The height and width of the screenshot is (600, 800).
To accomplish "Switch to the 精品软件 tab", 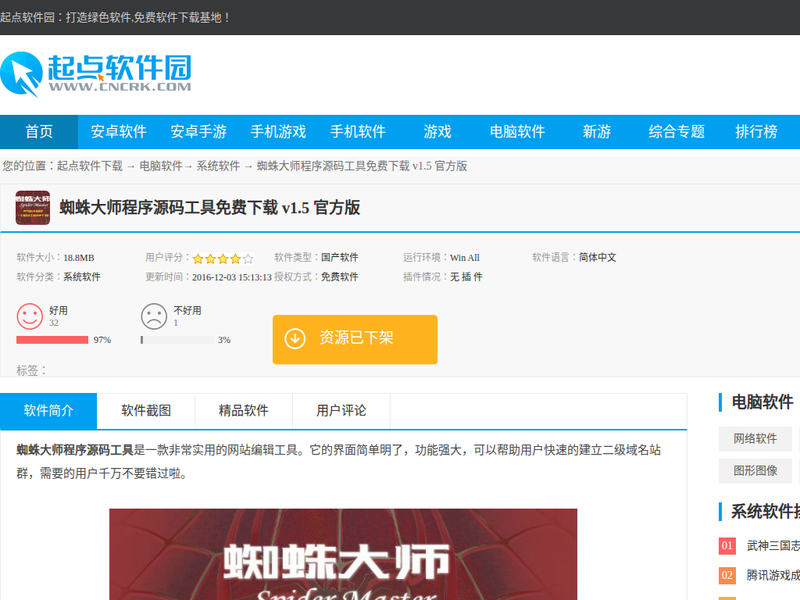I will pyautogui.click(x=243, y=411).
